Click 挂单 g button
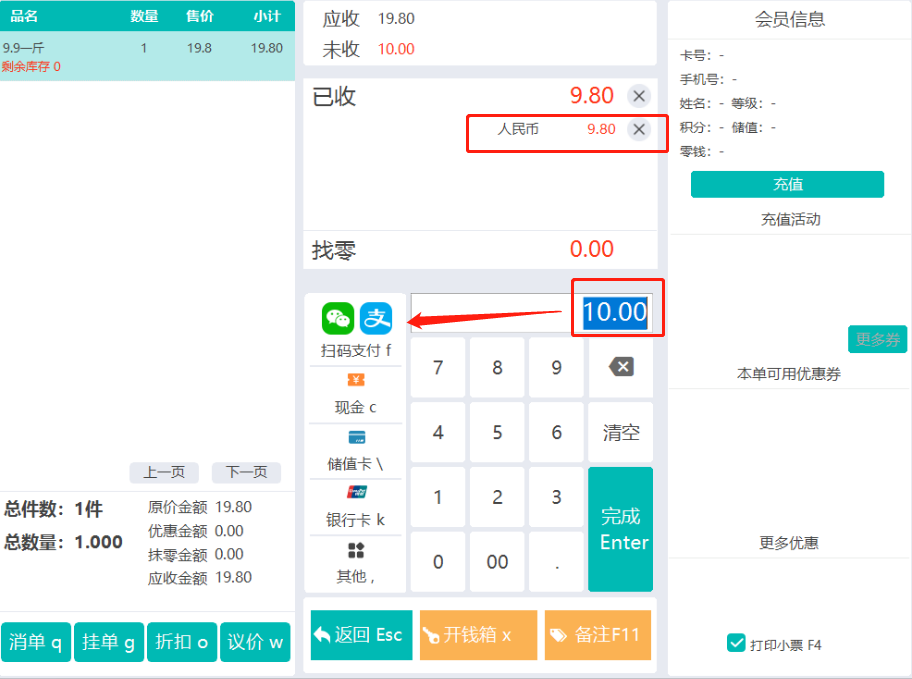Screen dimensions: 912x679 (x=109, y=642)
